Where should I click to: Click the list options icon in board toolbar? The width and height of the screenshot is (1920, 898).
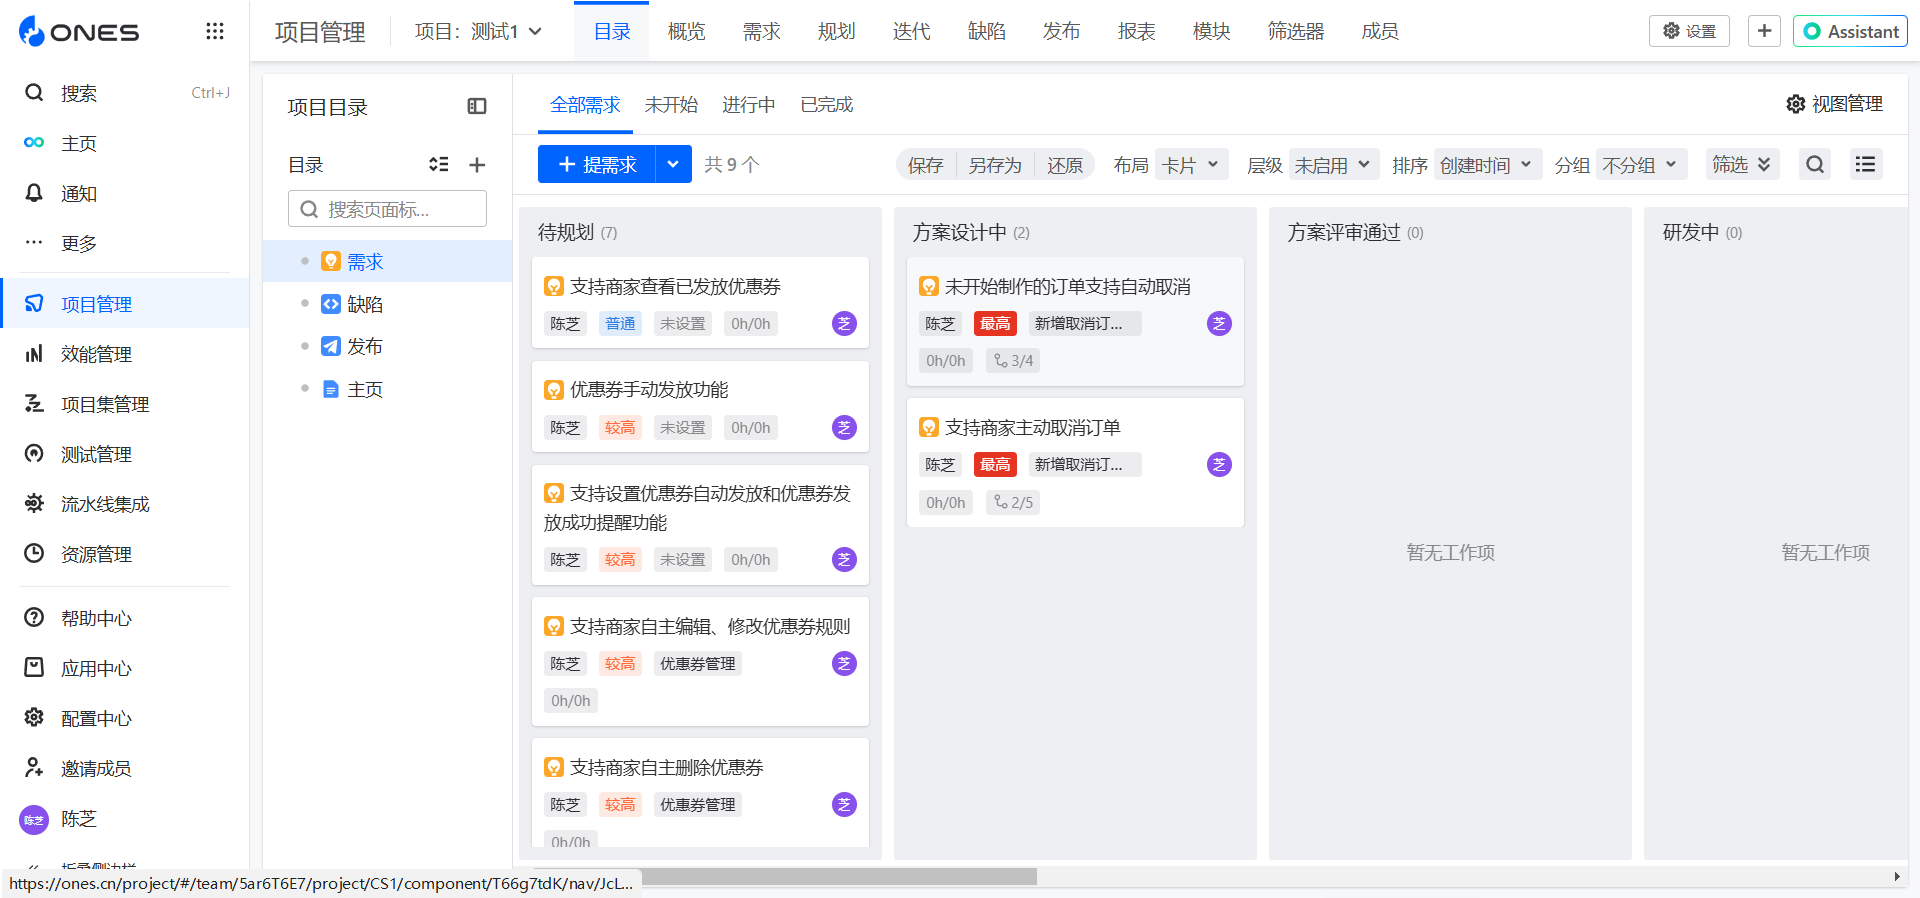tap(1865, 164)
